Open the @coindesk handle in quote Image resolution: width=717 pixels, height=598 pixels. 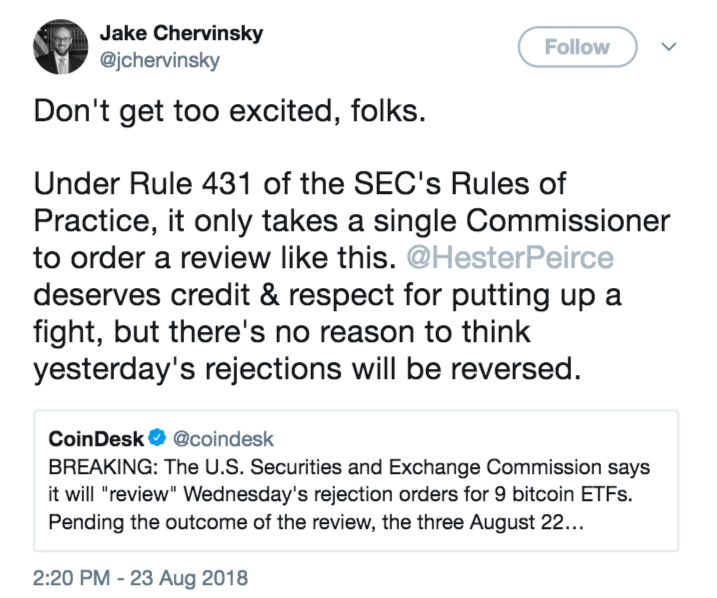pos(225,438)
